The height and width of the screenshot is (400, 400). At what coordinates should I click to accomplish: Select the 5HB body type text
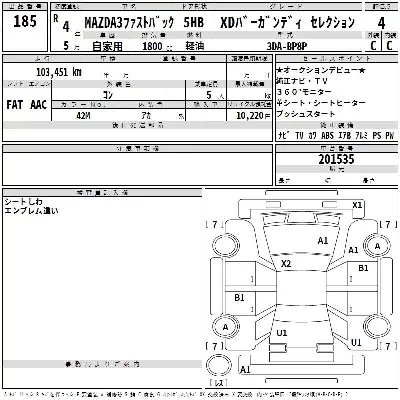tap(194, 22)
